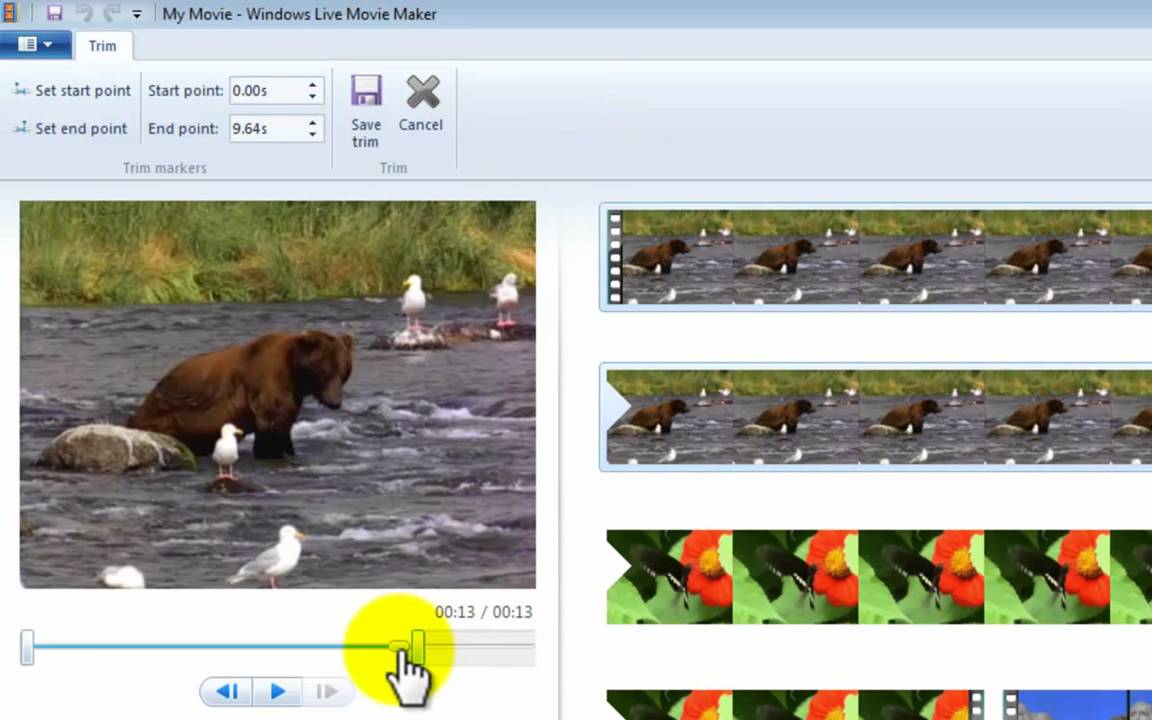Click the Trim markers group label
The image size is (1152, 720).
pyautogui.click(x=165, y=168)
